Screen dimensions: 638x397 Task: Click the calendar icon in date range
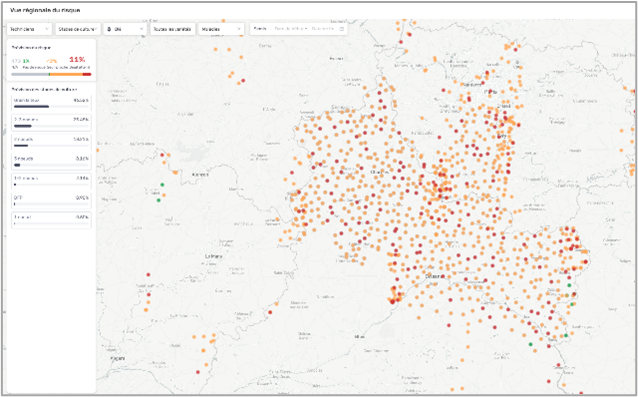pyautogui.click(x=341, y=29)
